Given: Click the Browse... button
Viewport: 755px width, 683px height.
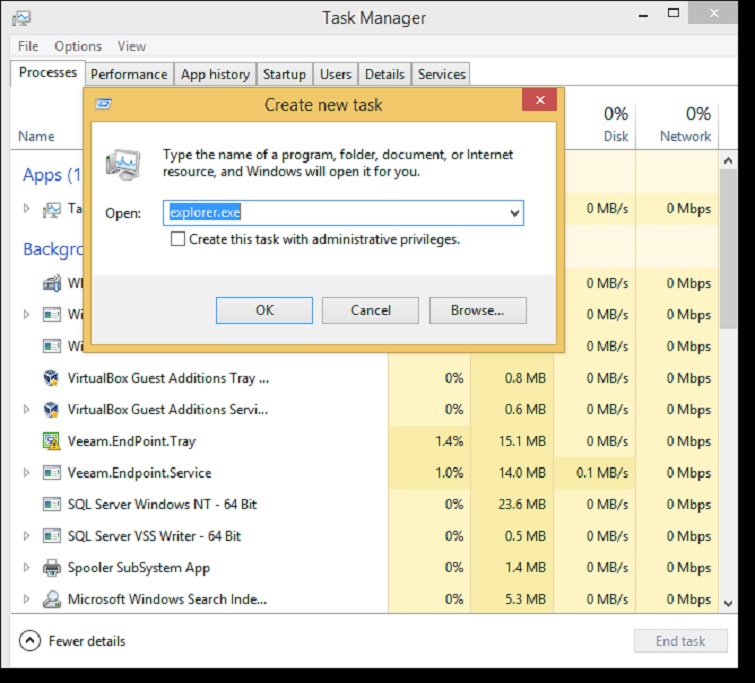Looking at the screenshot, I should pyautogui.click(x=477, y=310).
